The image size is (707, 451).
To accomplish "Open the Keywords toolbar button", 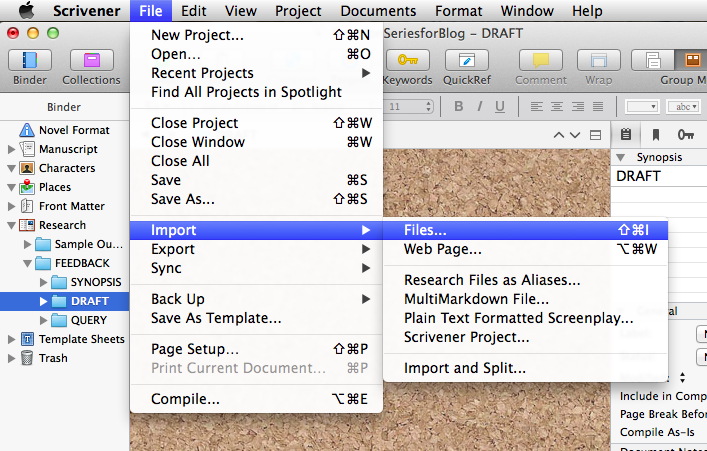I will (x=408, y=60).
